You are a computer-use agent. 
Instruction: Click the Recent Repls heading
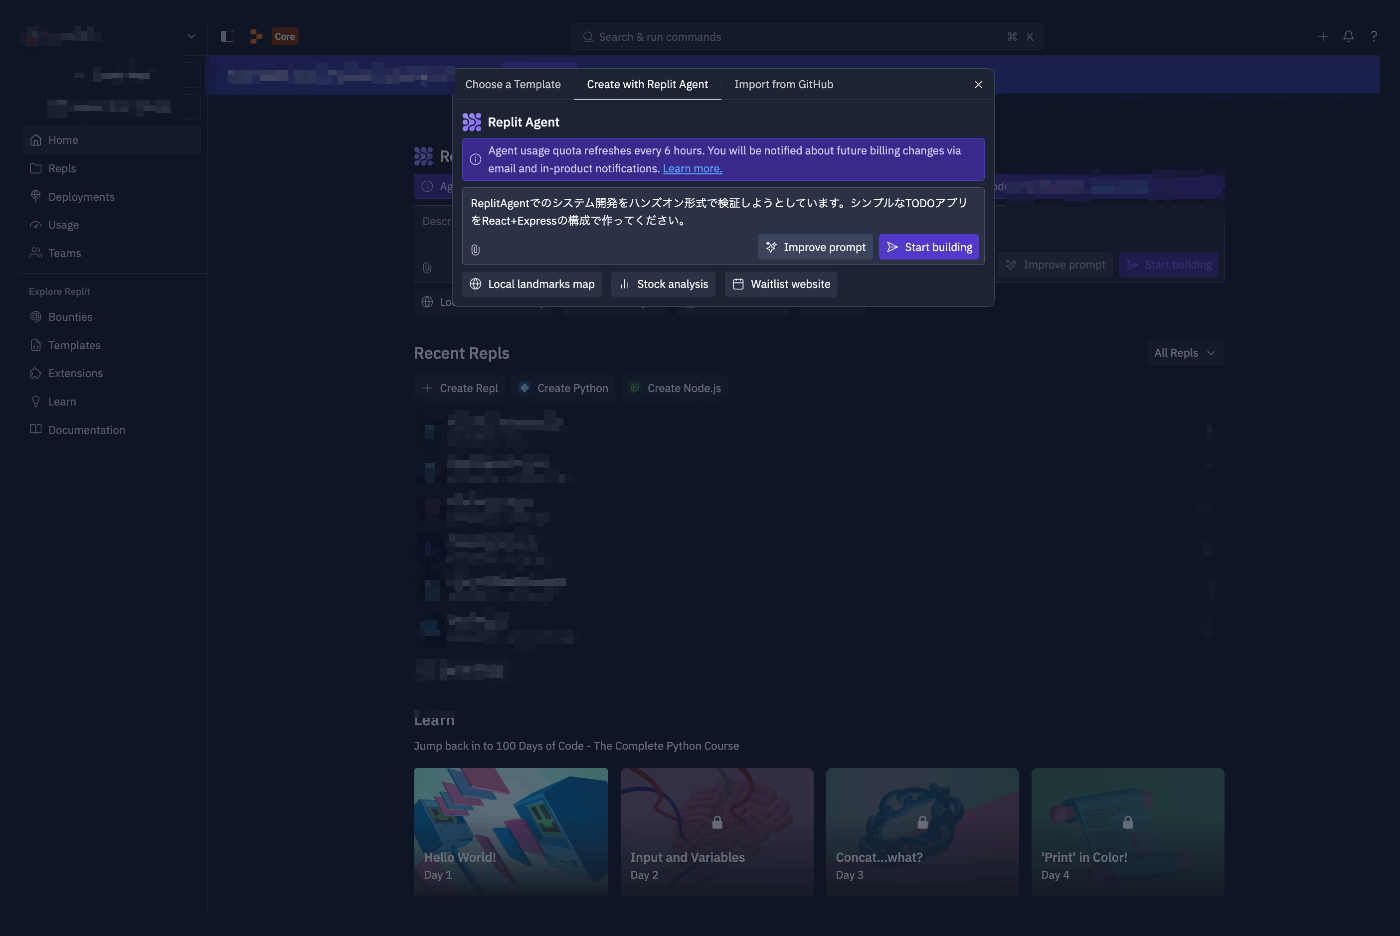click(x=462, y=354)
